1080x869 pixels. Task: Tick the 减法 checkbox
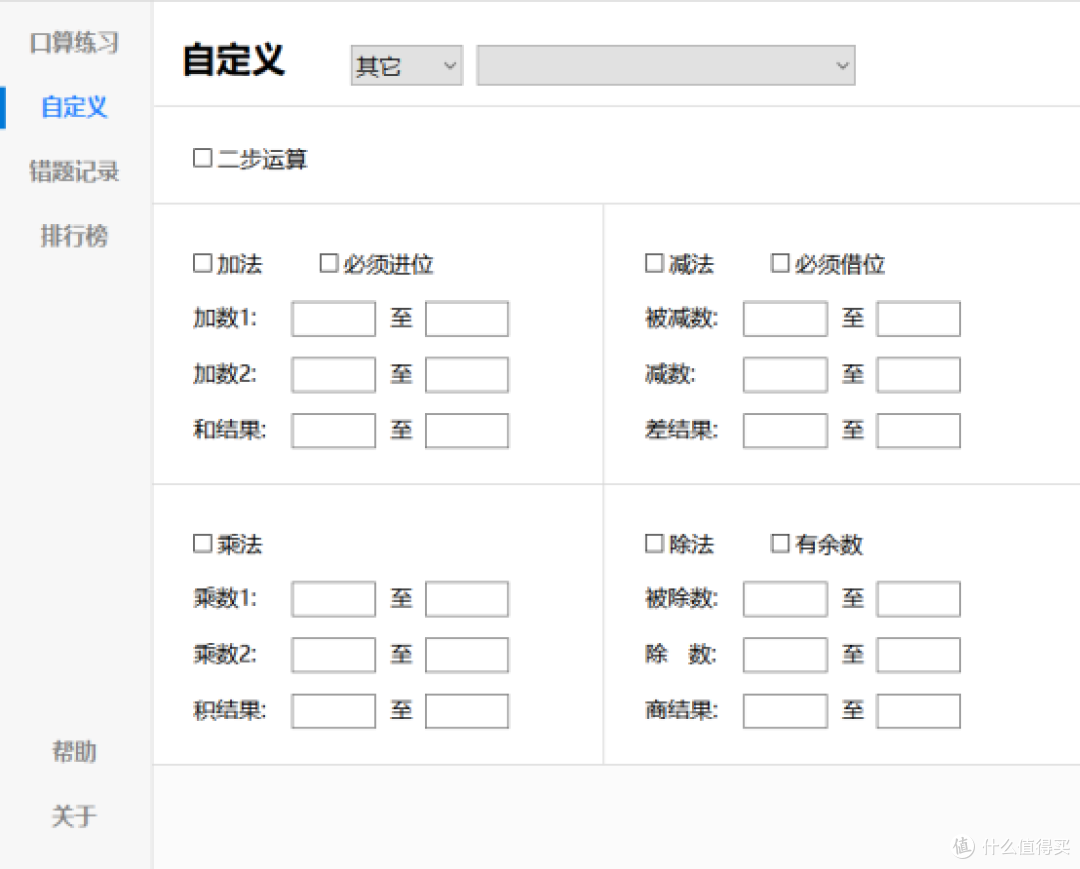654,263
